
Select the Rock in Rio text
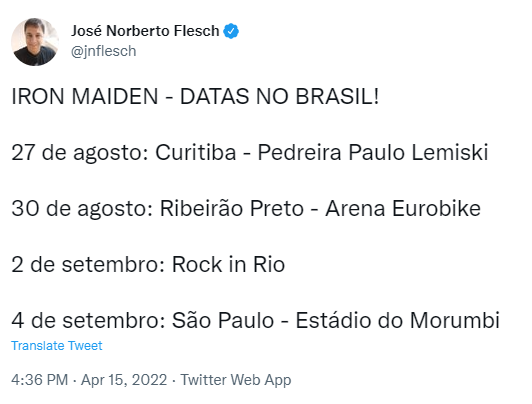(x=228, y=264)
